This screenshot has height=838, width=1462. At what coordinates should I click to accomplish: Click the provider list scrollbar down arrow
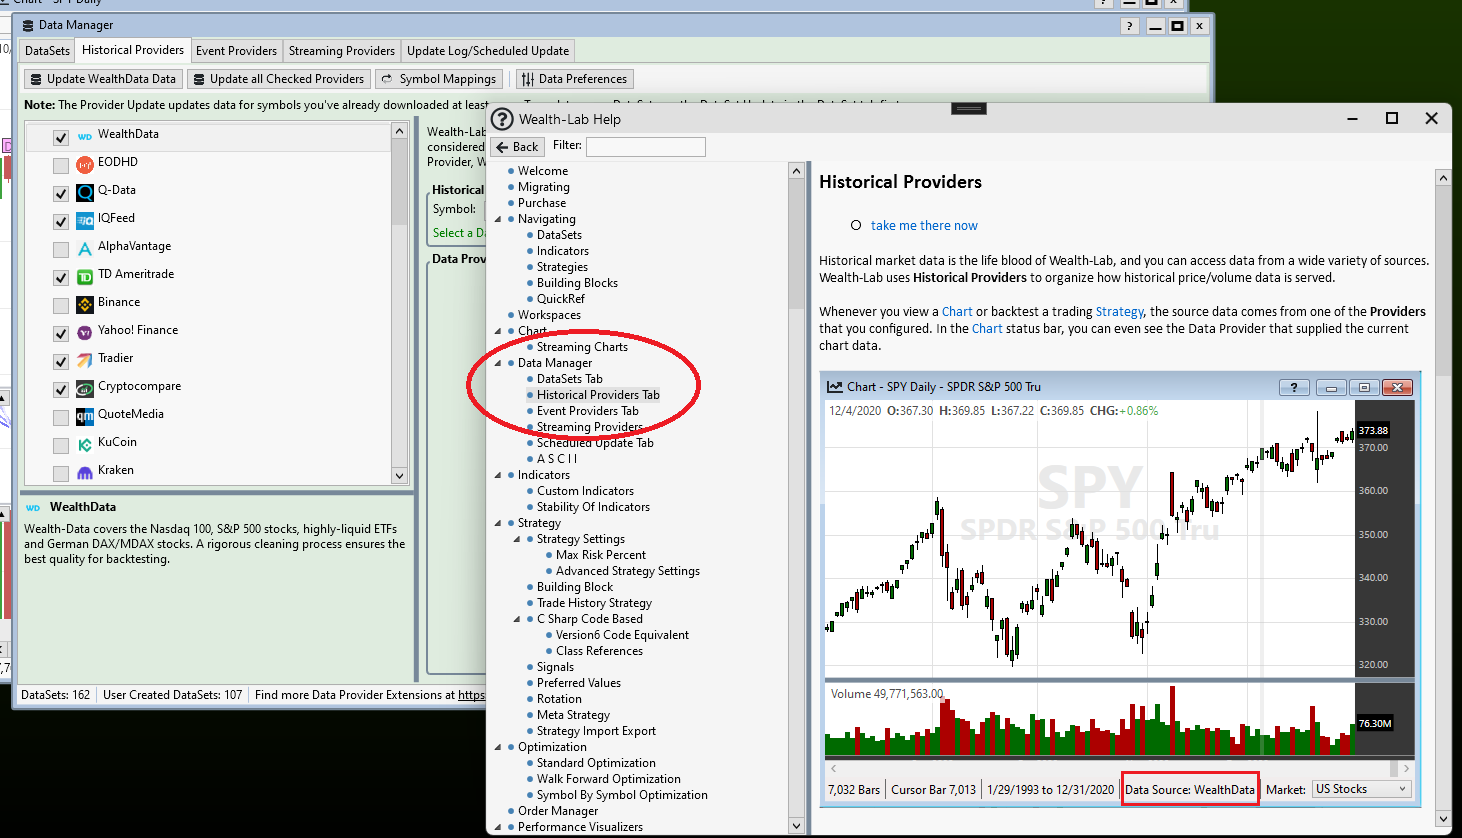399,476
